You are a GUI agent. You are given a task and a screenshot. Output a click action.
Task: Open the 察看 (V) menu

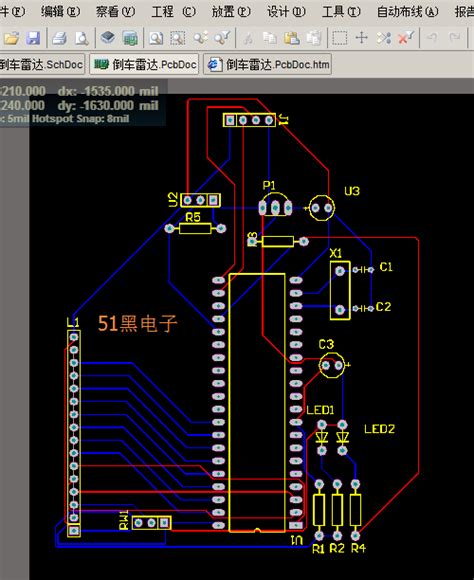115,12
